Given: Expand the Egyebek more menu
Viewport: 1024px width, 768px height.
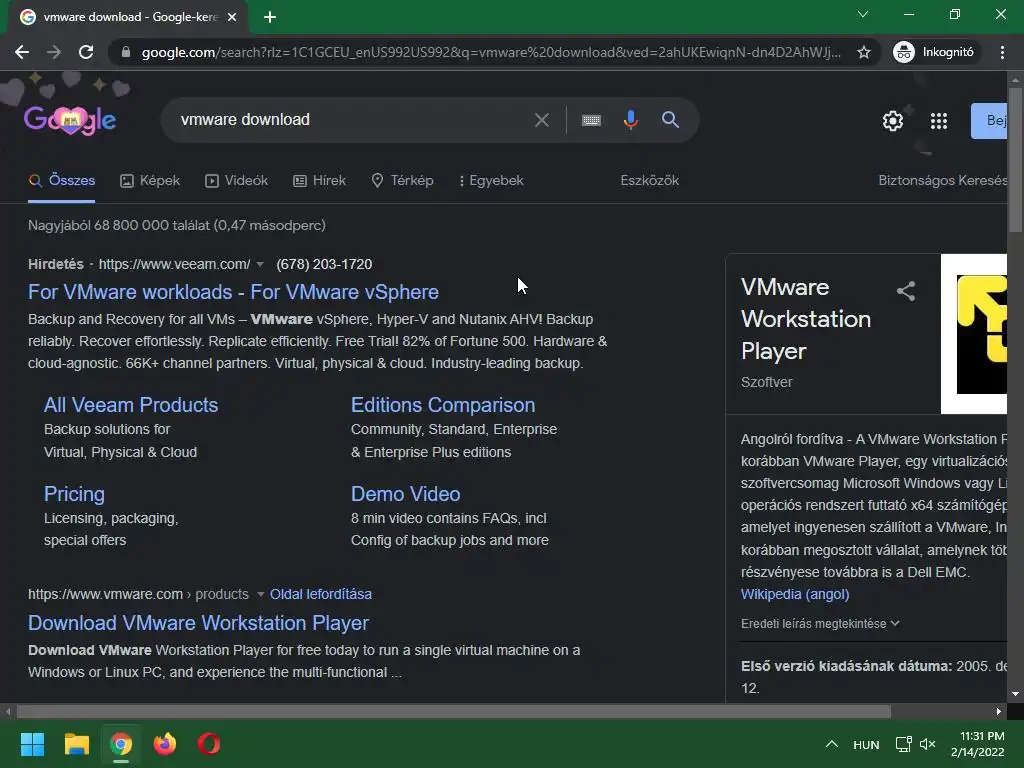Looking at the screenshot, I should click(491, 181).
